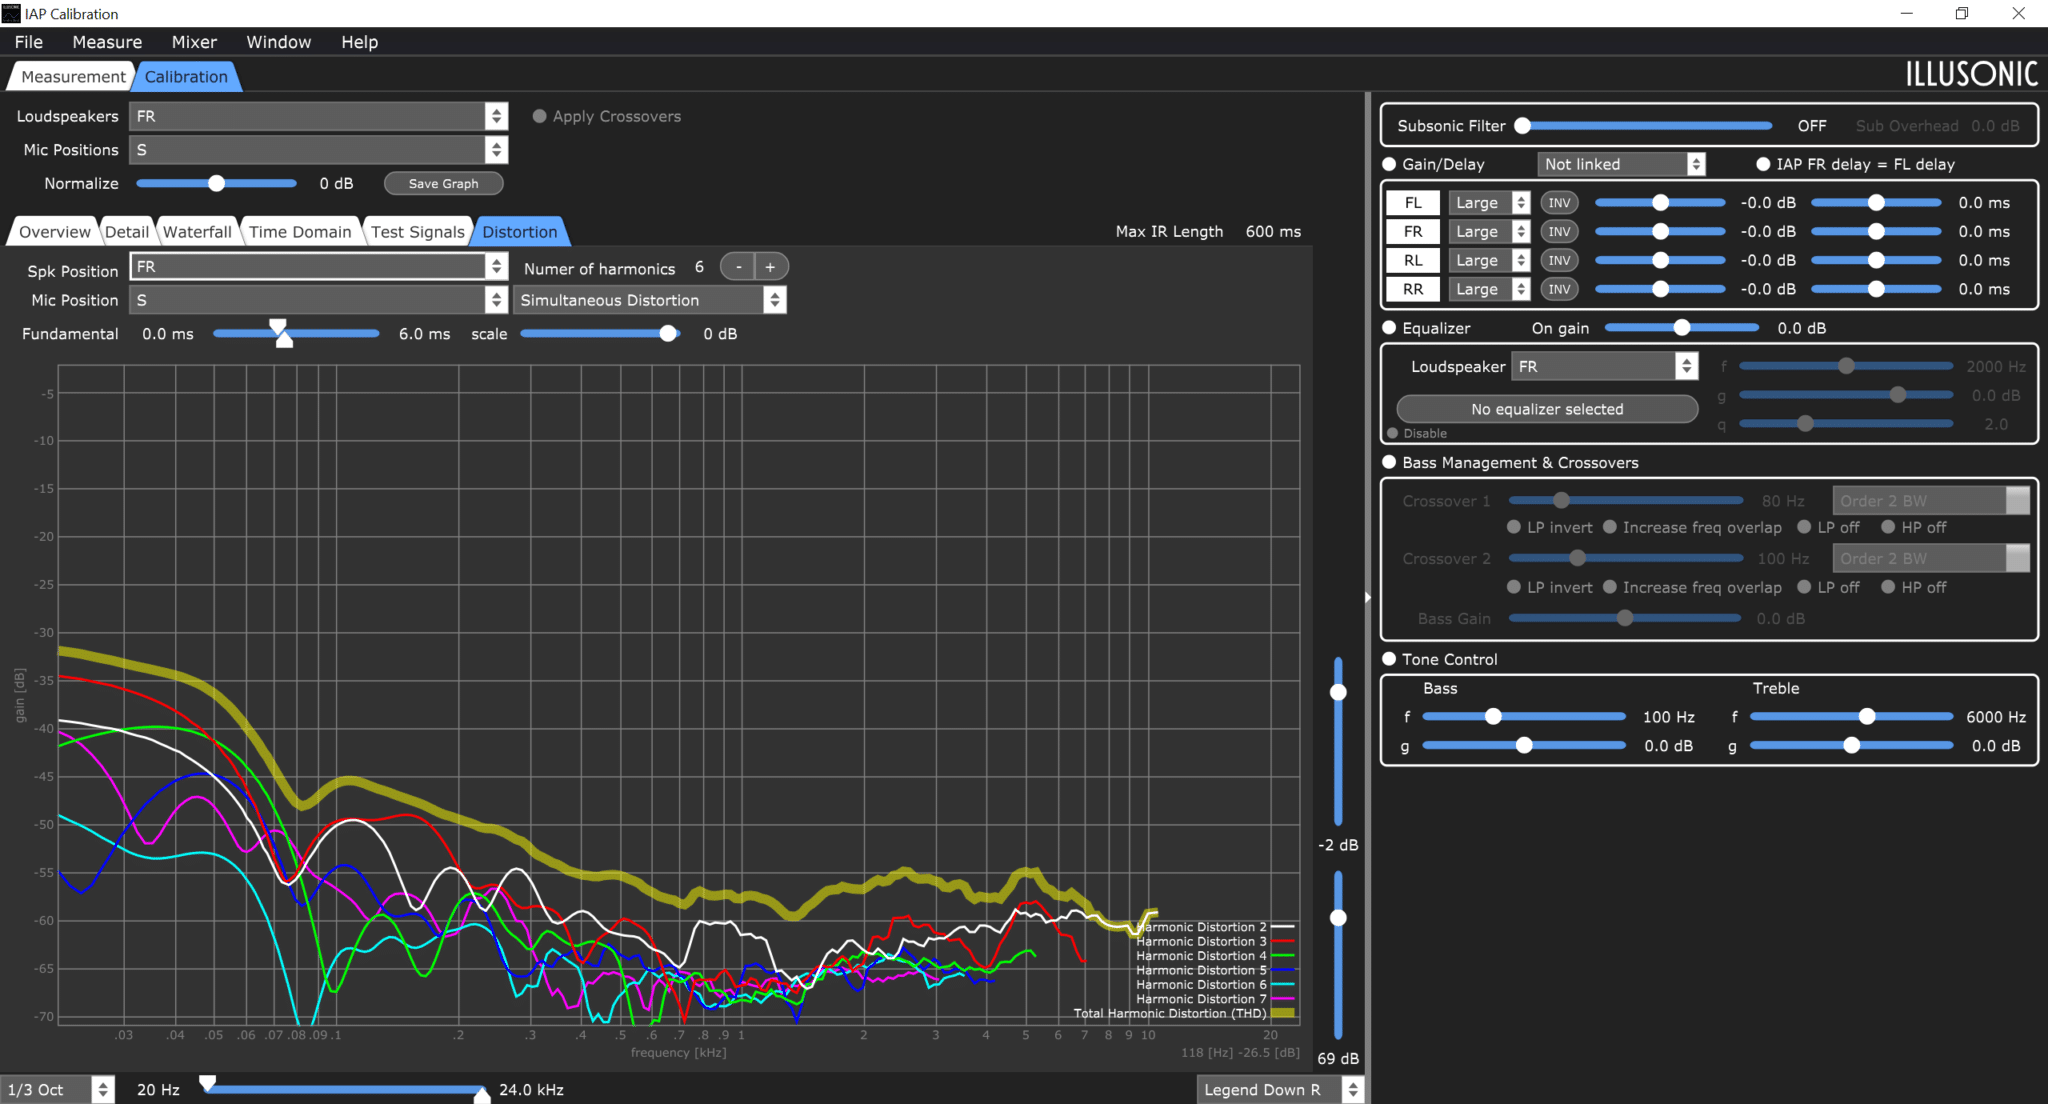Click the 69 dB vertical slider
This screenshot has height=1104, width=2048.
[1338, 955]
